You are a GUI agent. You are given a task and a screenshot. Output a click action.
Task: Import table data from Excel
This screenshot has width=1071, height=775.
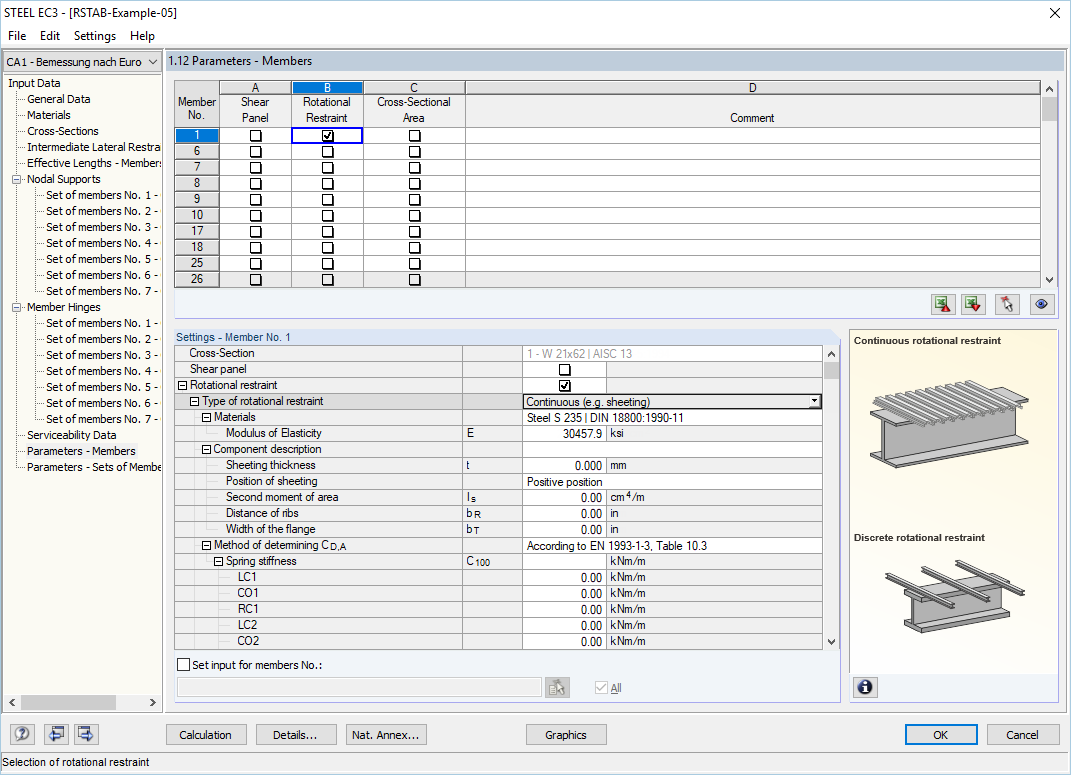[x=974, y=304]
